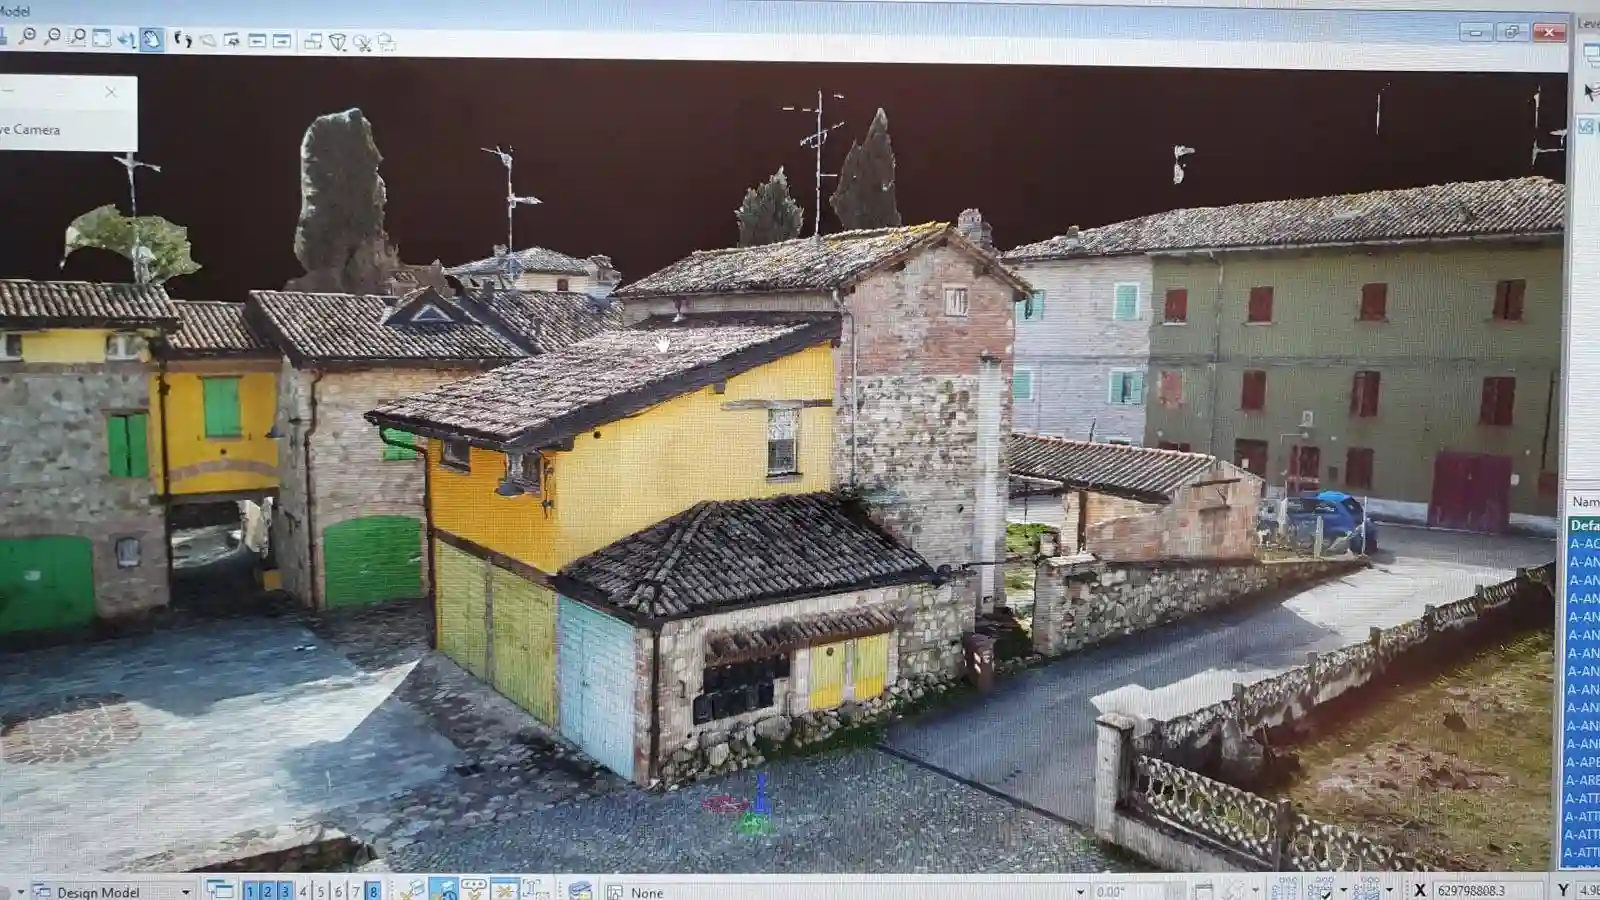Toggle view window 6 button

338,891
